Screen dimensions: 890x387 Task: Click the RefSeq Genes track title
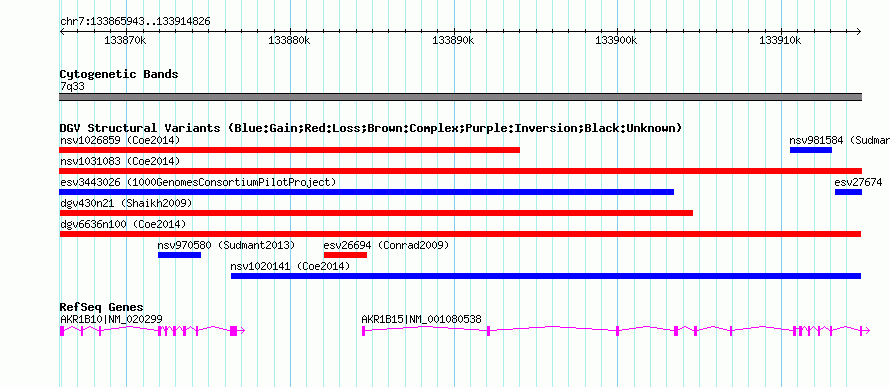(102, 307)
